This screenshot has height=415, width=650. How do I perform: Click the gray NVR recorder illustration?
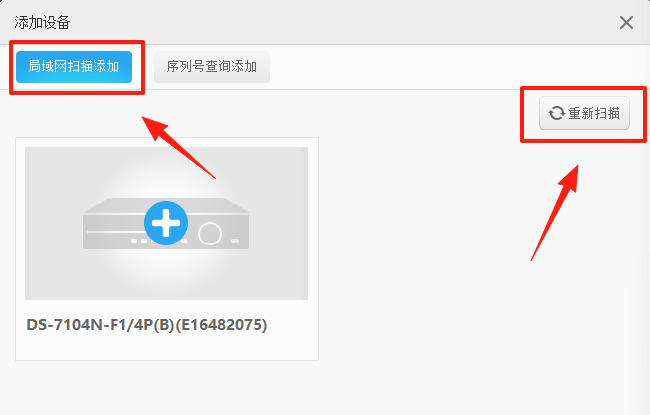click(166, 223)
